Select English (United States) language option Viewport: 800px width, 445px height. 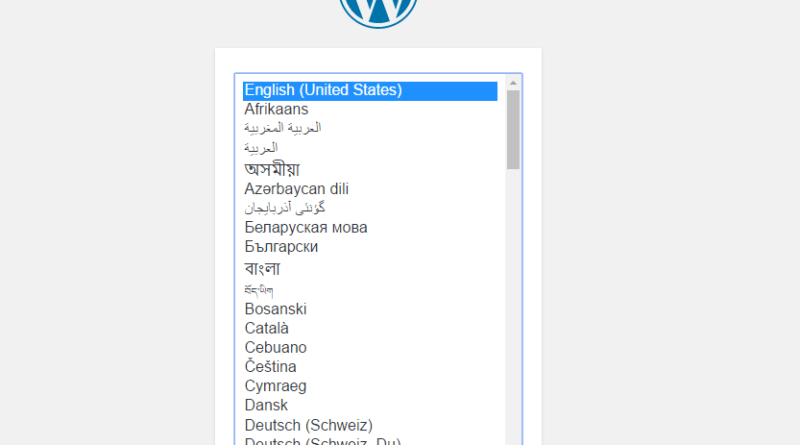pos(323,90)
